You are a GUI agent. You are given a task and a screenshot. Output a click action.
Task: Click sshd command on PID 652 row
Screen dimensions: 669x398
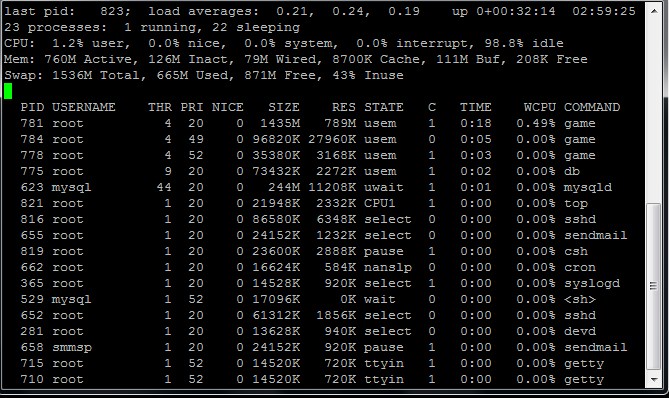580,315
